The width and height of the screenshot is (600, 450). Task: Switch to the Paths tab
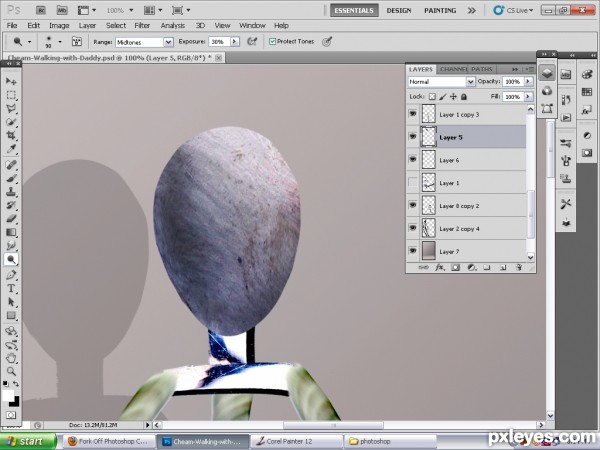pyautogui.click(x=482, y=69)
